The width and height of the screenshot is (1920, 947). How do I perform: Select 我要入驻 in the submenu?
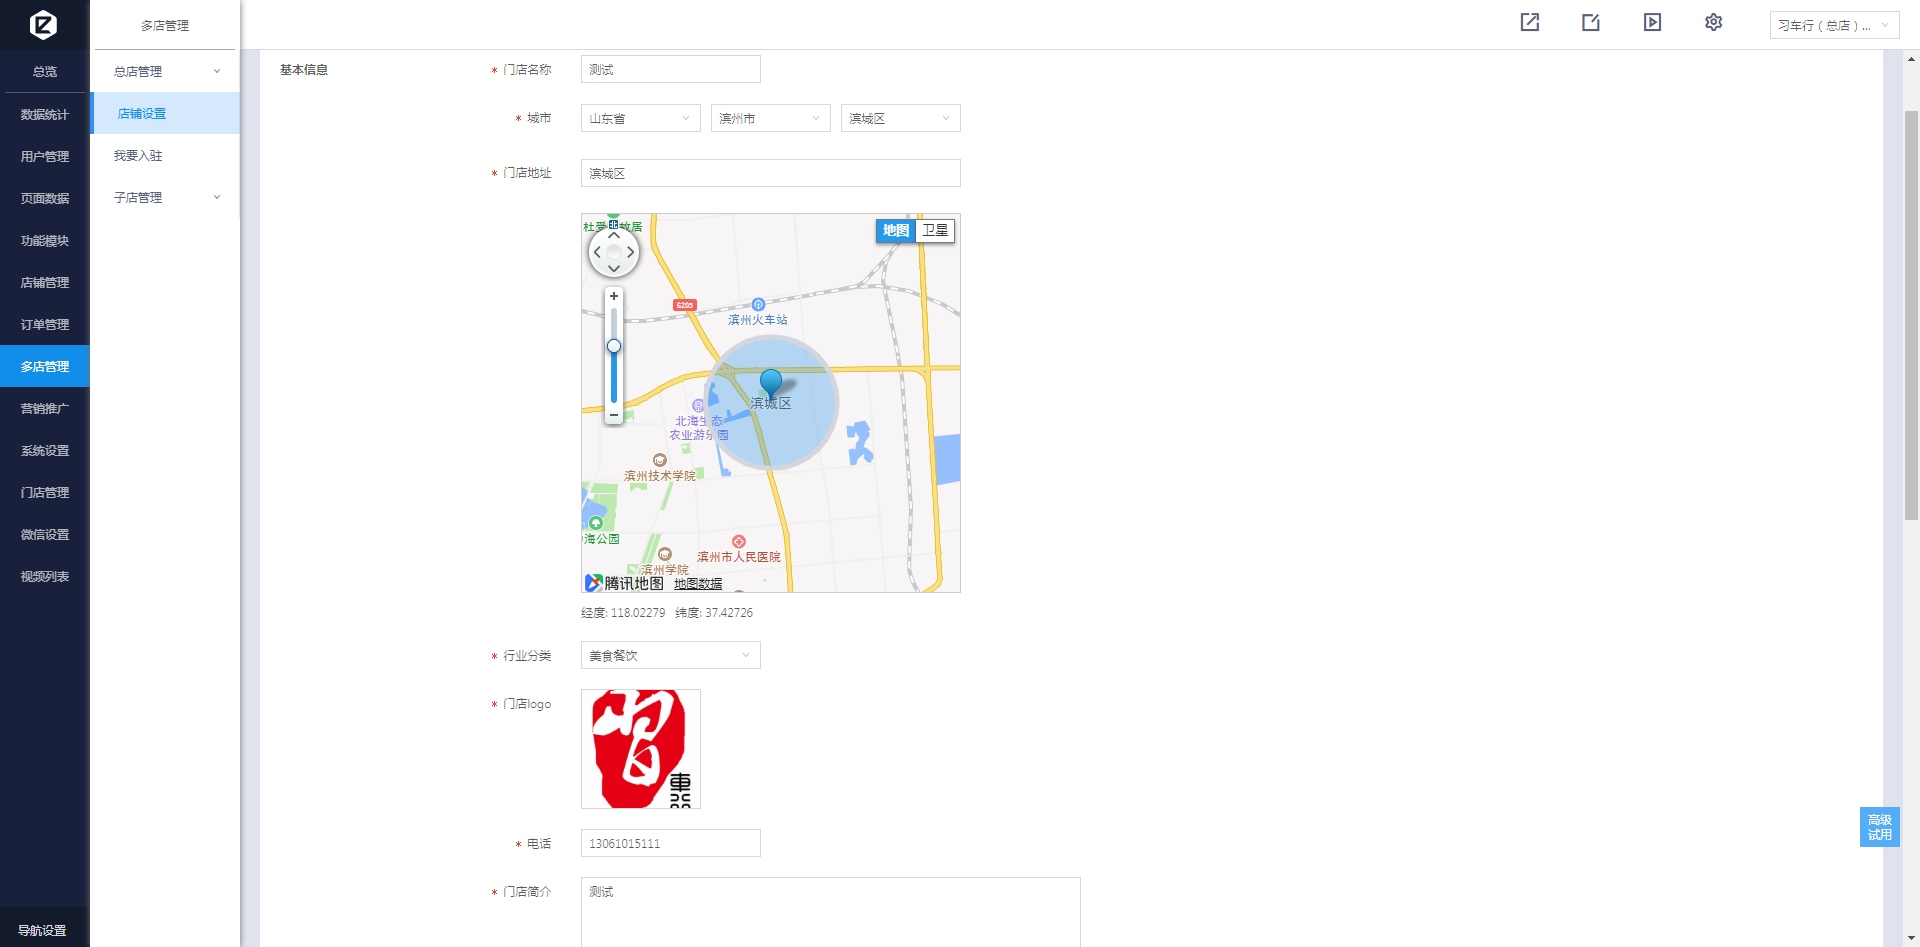click(x=138, y=156)
